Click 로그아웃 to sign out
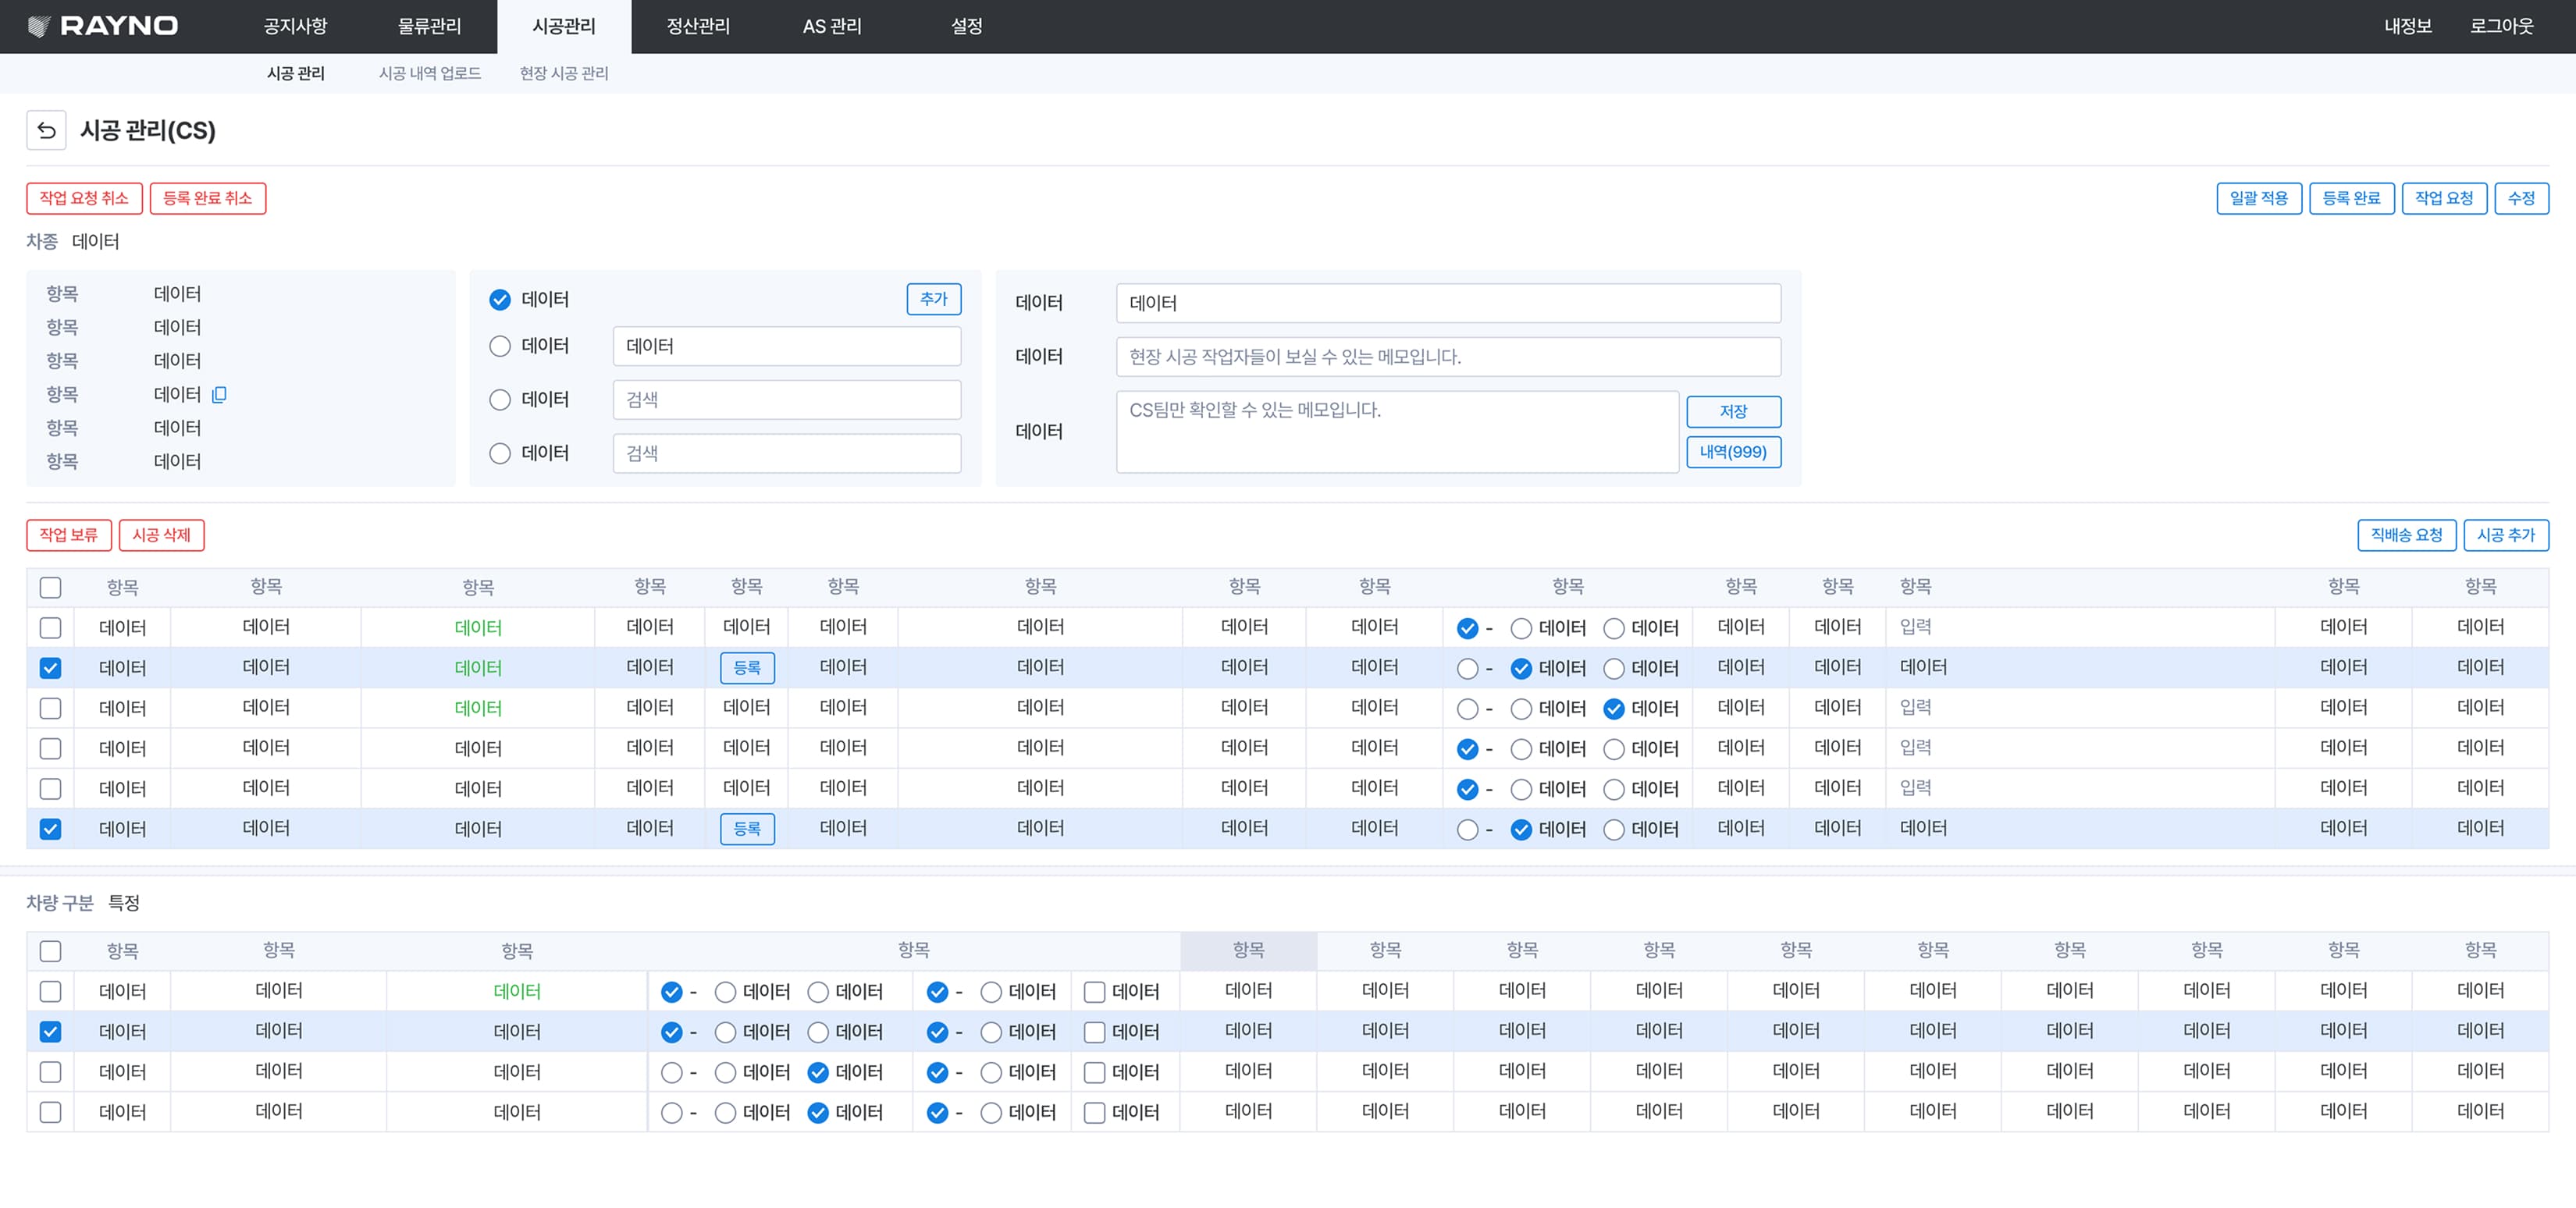The height and width of the screenshot is (1208, 2576). (2501, 26)
